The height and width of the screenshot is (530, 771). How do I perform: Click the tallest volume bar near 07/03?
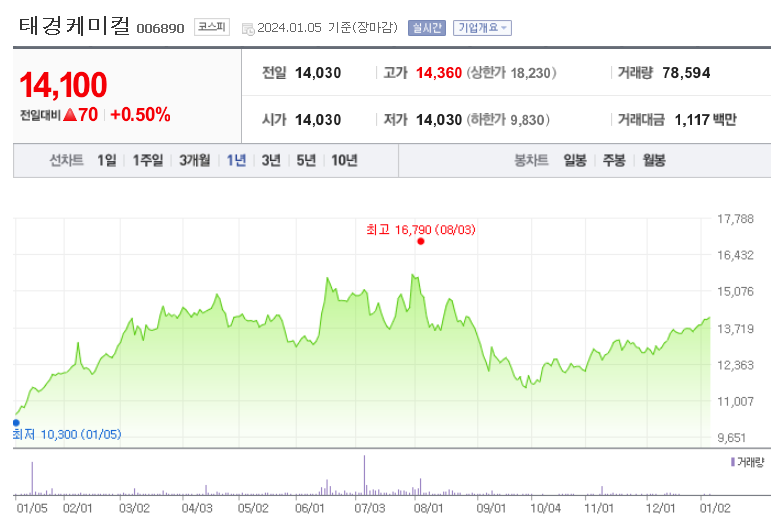coord(364,475)
